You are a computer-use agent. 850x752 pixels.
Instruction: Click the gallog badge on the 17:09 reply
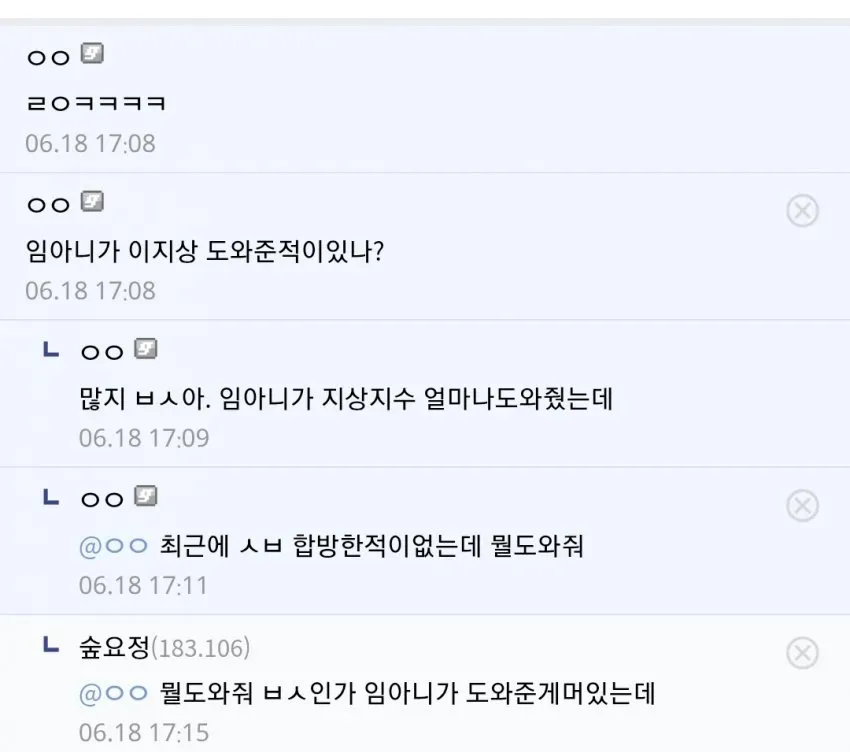click(x=146, y=349)
